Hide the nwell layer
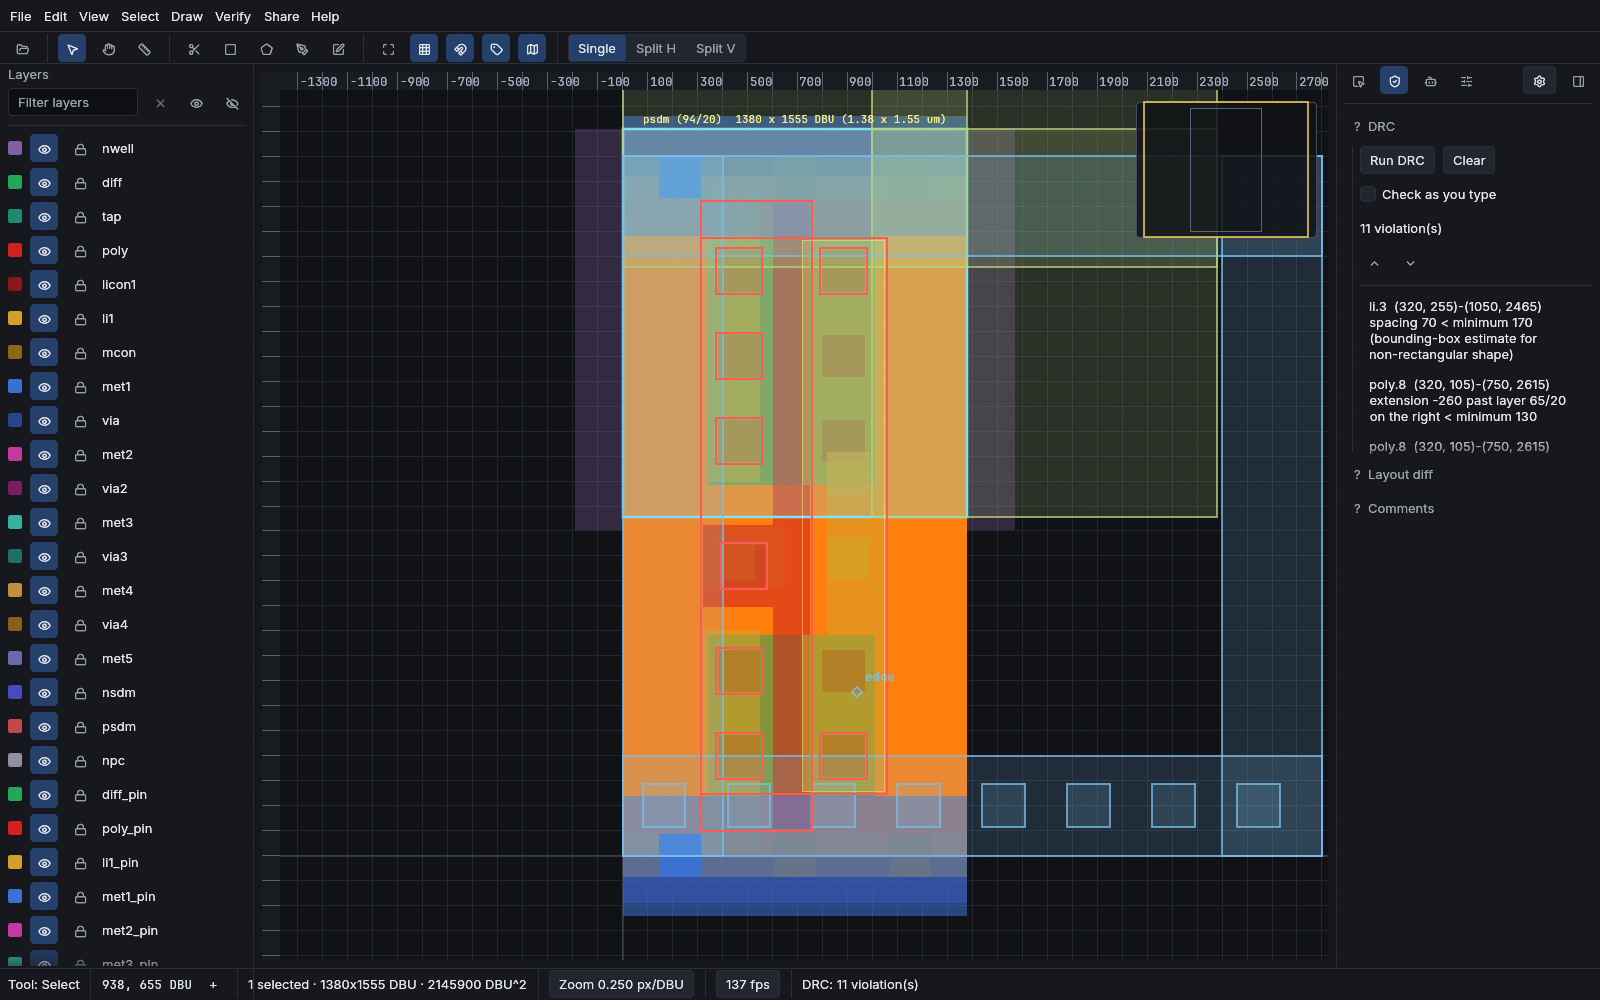This screenshot has width=1600, height=1000. [x=44, y=149]
